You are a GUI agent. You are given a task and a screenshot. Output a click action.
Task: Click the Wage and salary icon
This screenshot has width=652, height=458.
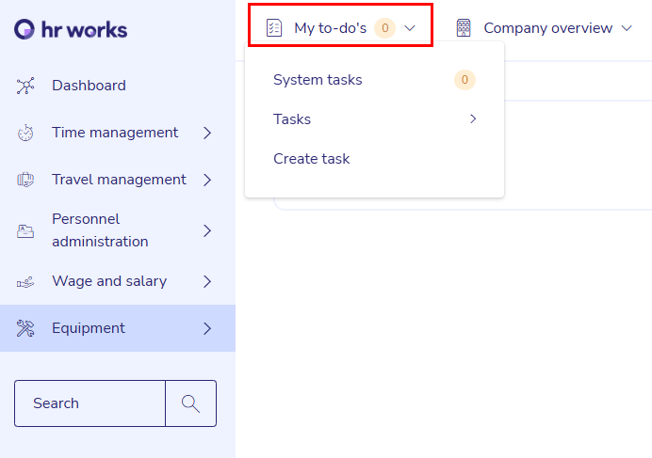click(26, 282)
